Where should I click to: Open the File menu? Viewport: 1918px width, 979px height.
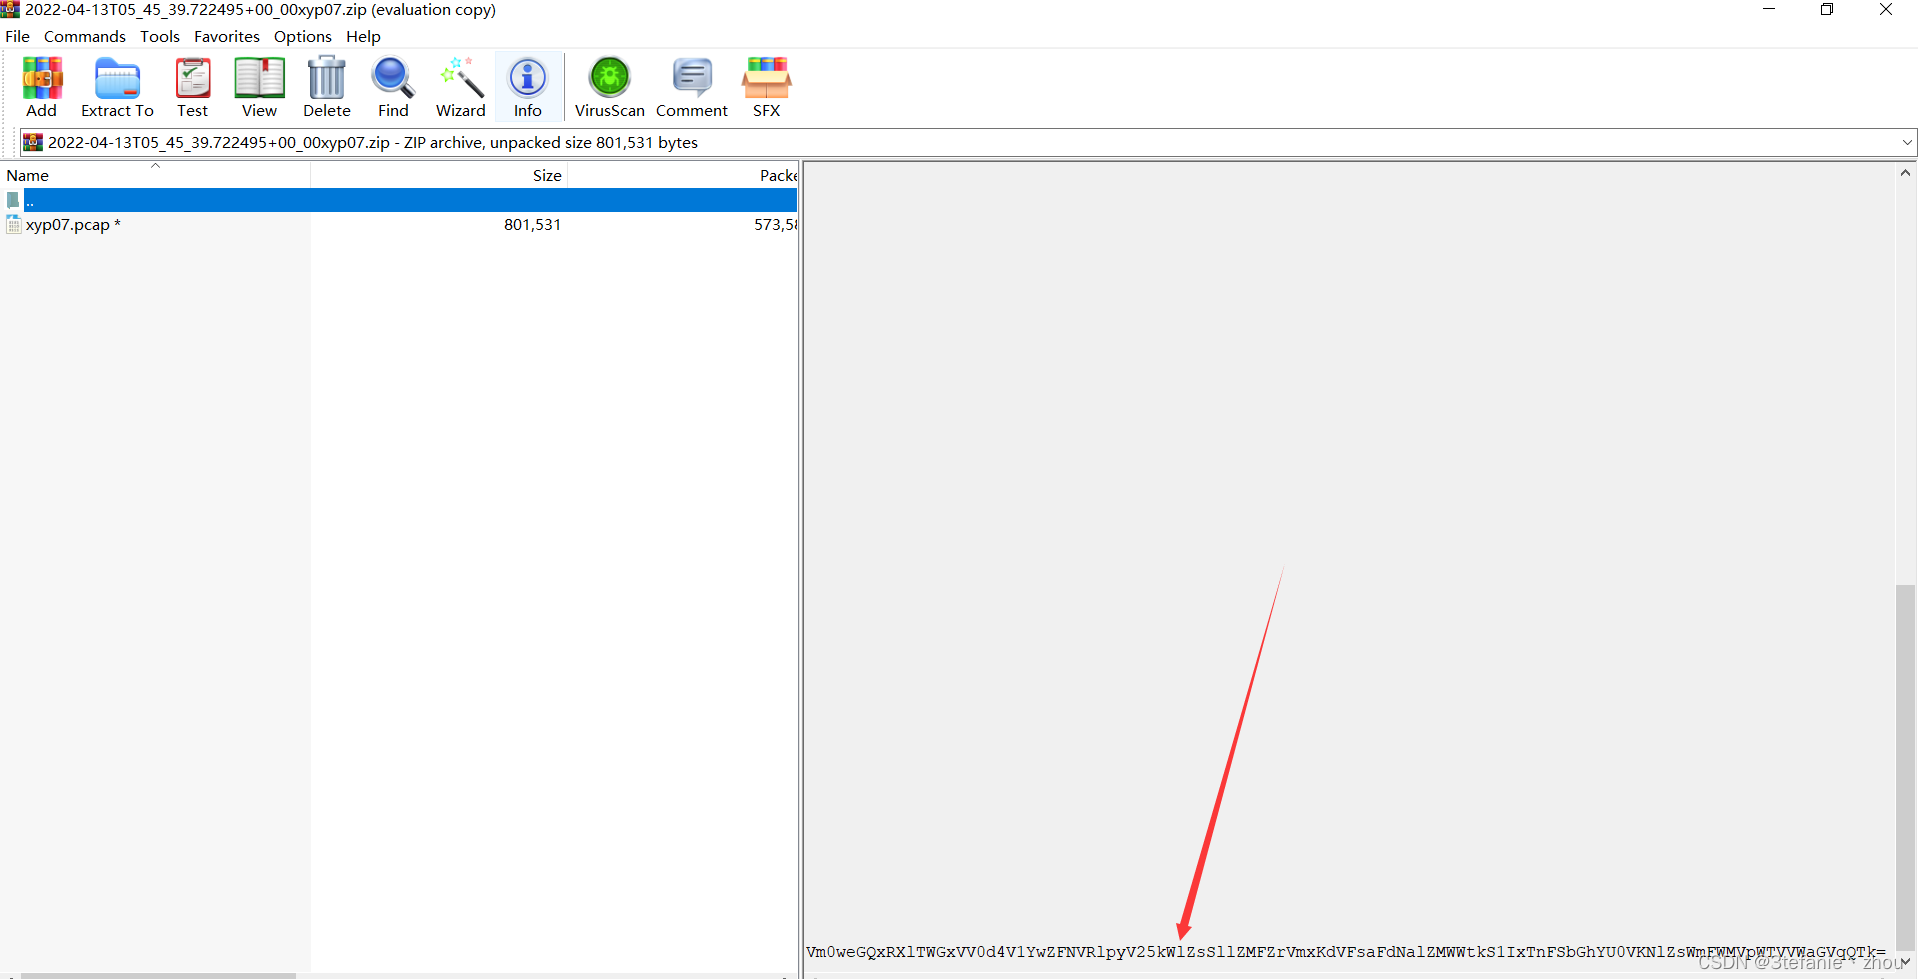click(17, 36)
